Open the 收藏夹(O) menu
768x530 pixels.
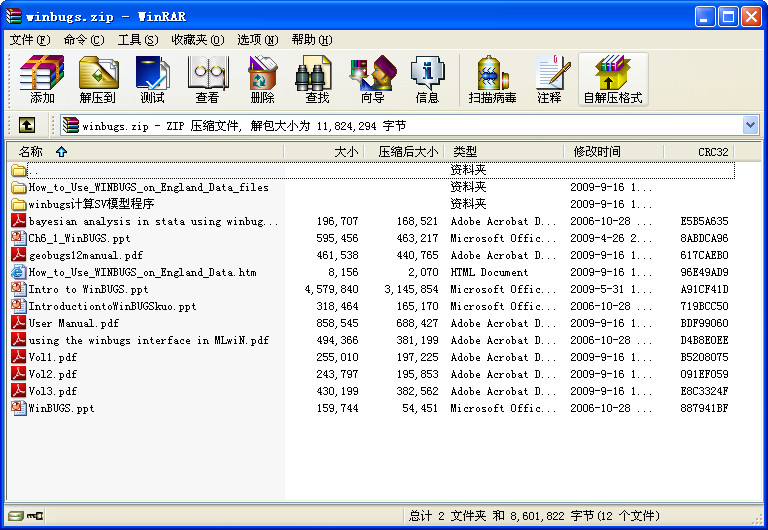pyautogui.click(x=197, y=40)
